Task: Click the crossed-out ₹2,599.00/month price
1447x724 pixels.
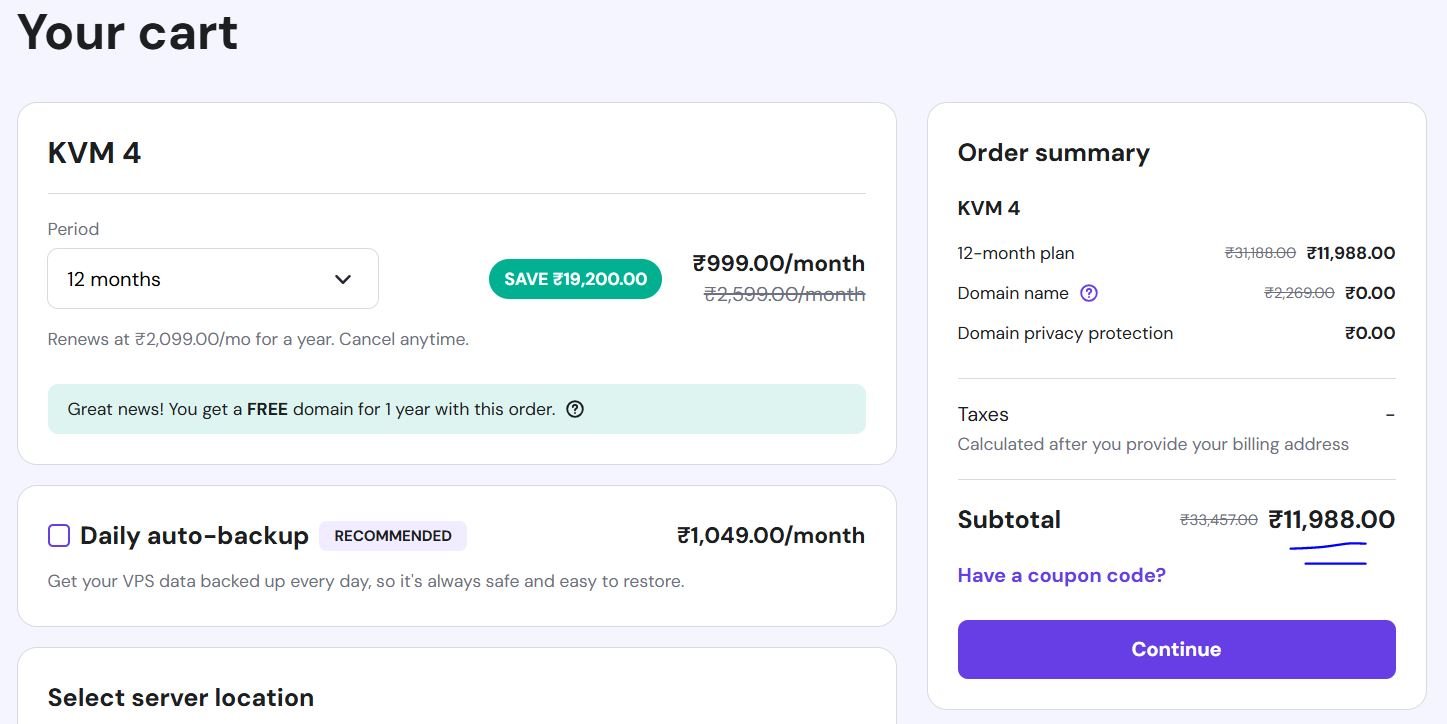Action: click(x=784, y=294)
